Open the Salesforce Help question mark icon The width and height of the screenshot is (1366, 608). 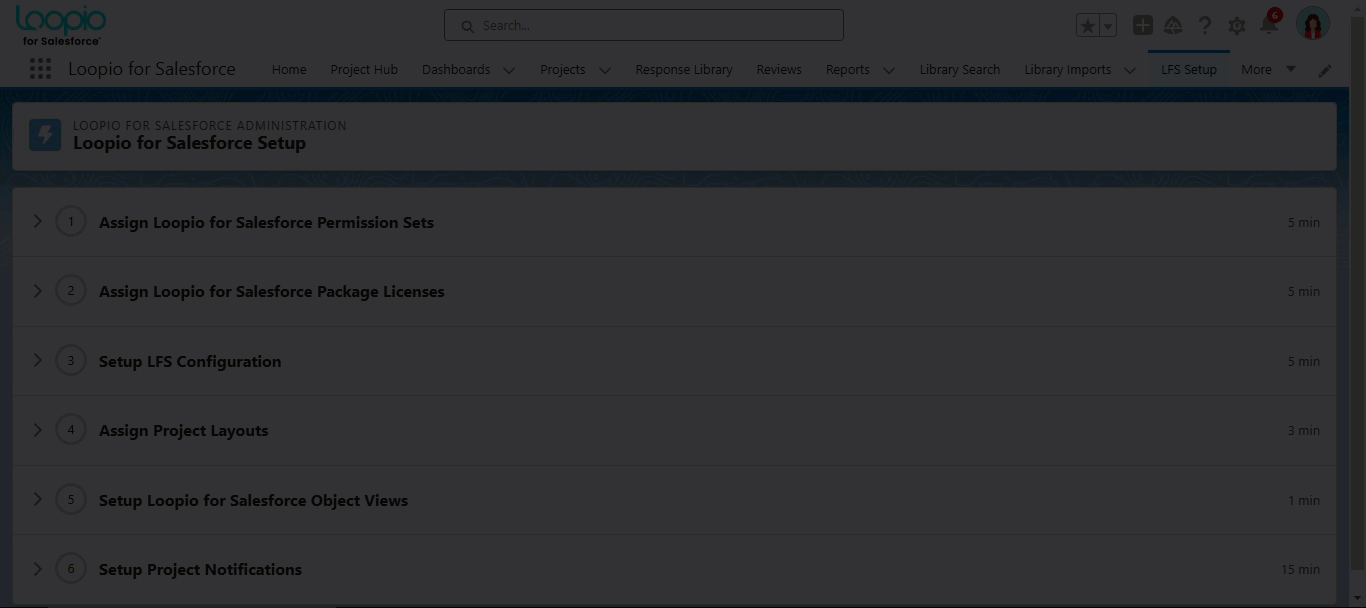(1205, 26)
